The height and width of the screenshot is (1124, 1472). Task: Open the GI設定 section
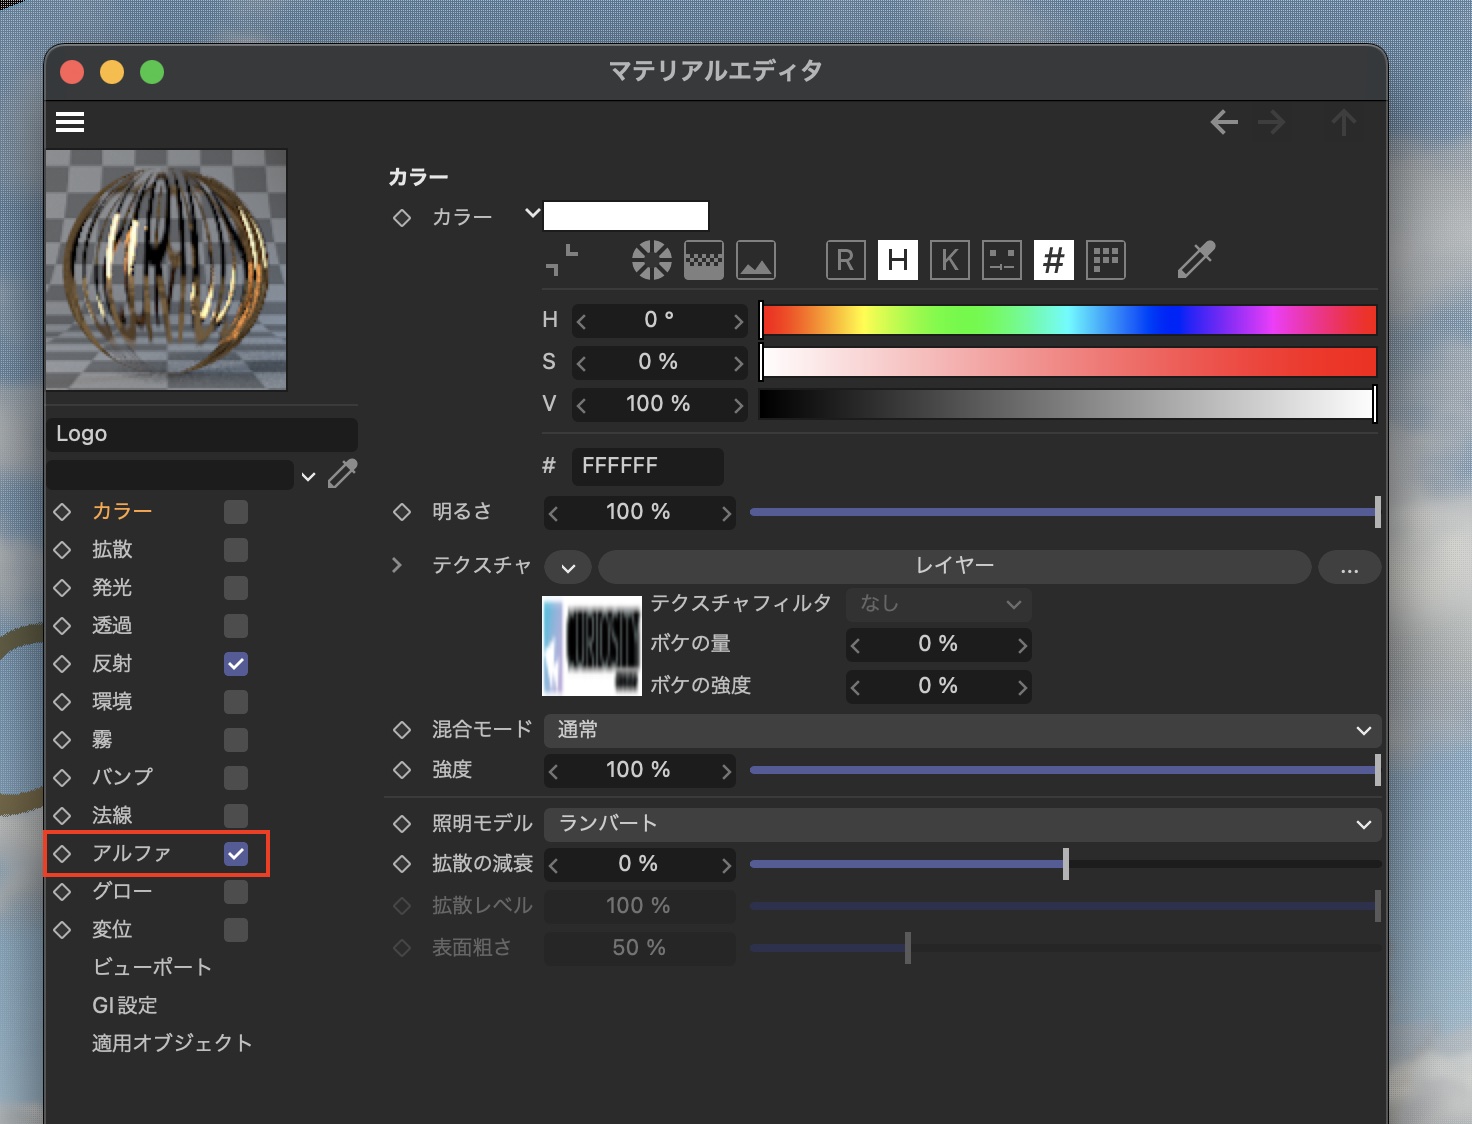(125, 1005)
